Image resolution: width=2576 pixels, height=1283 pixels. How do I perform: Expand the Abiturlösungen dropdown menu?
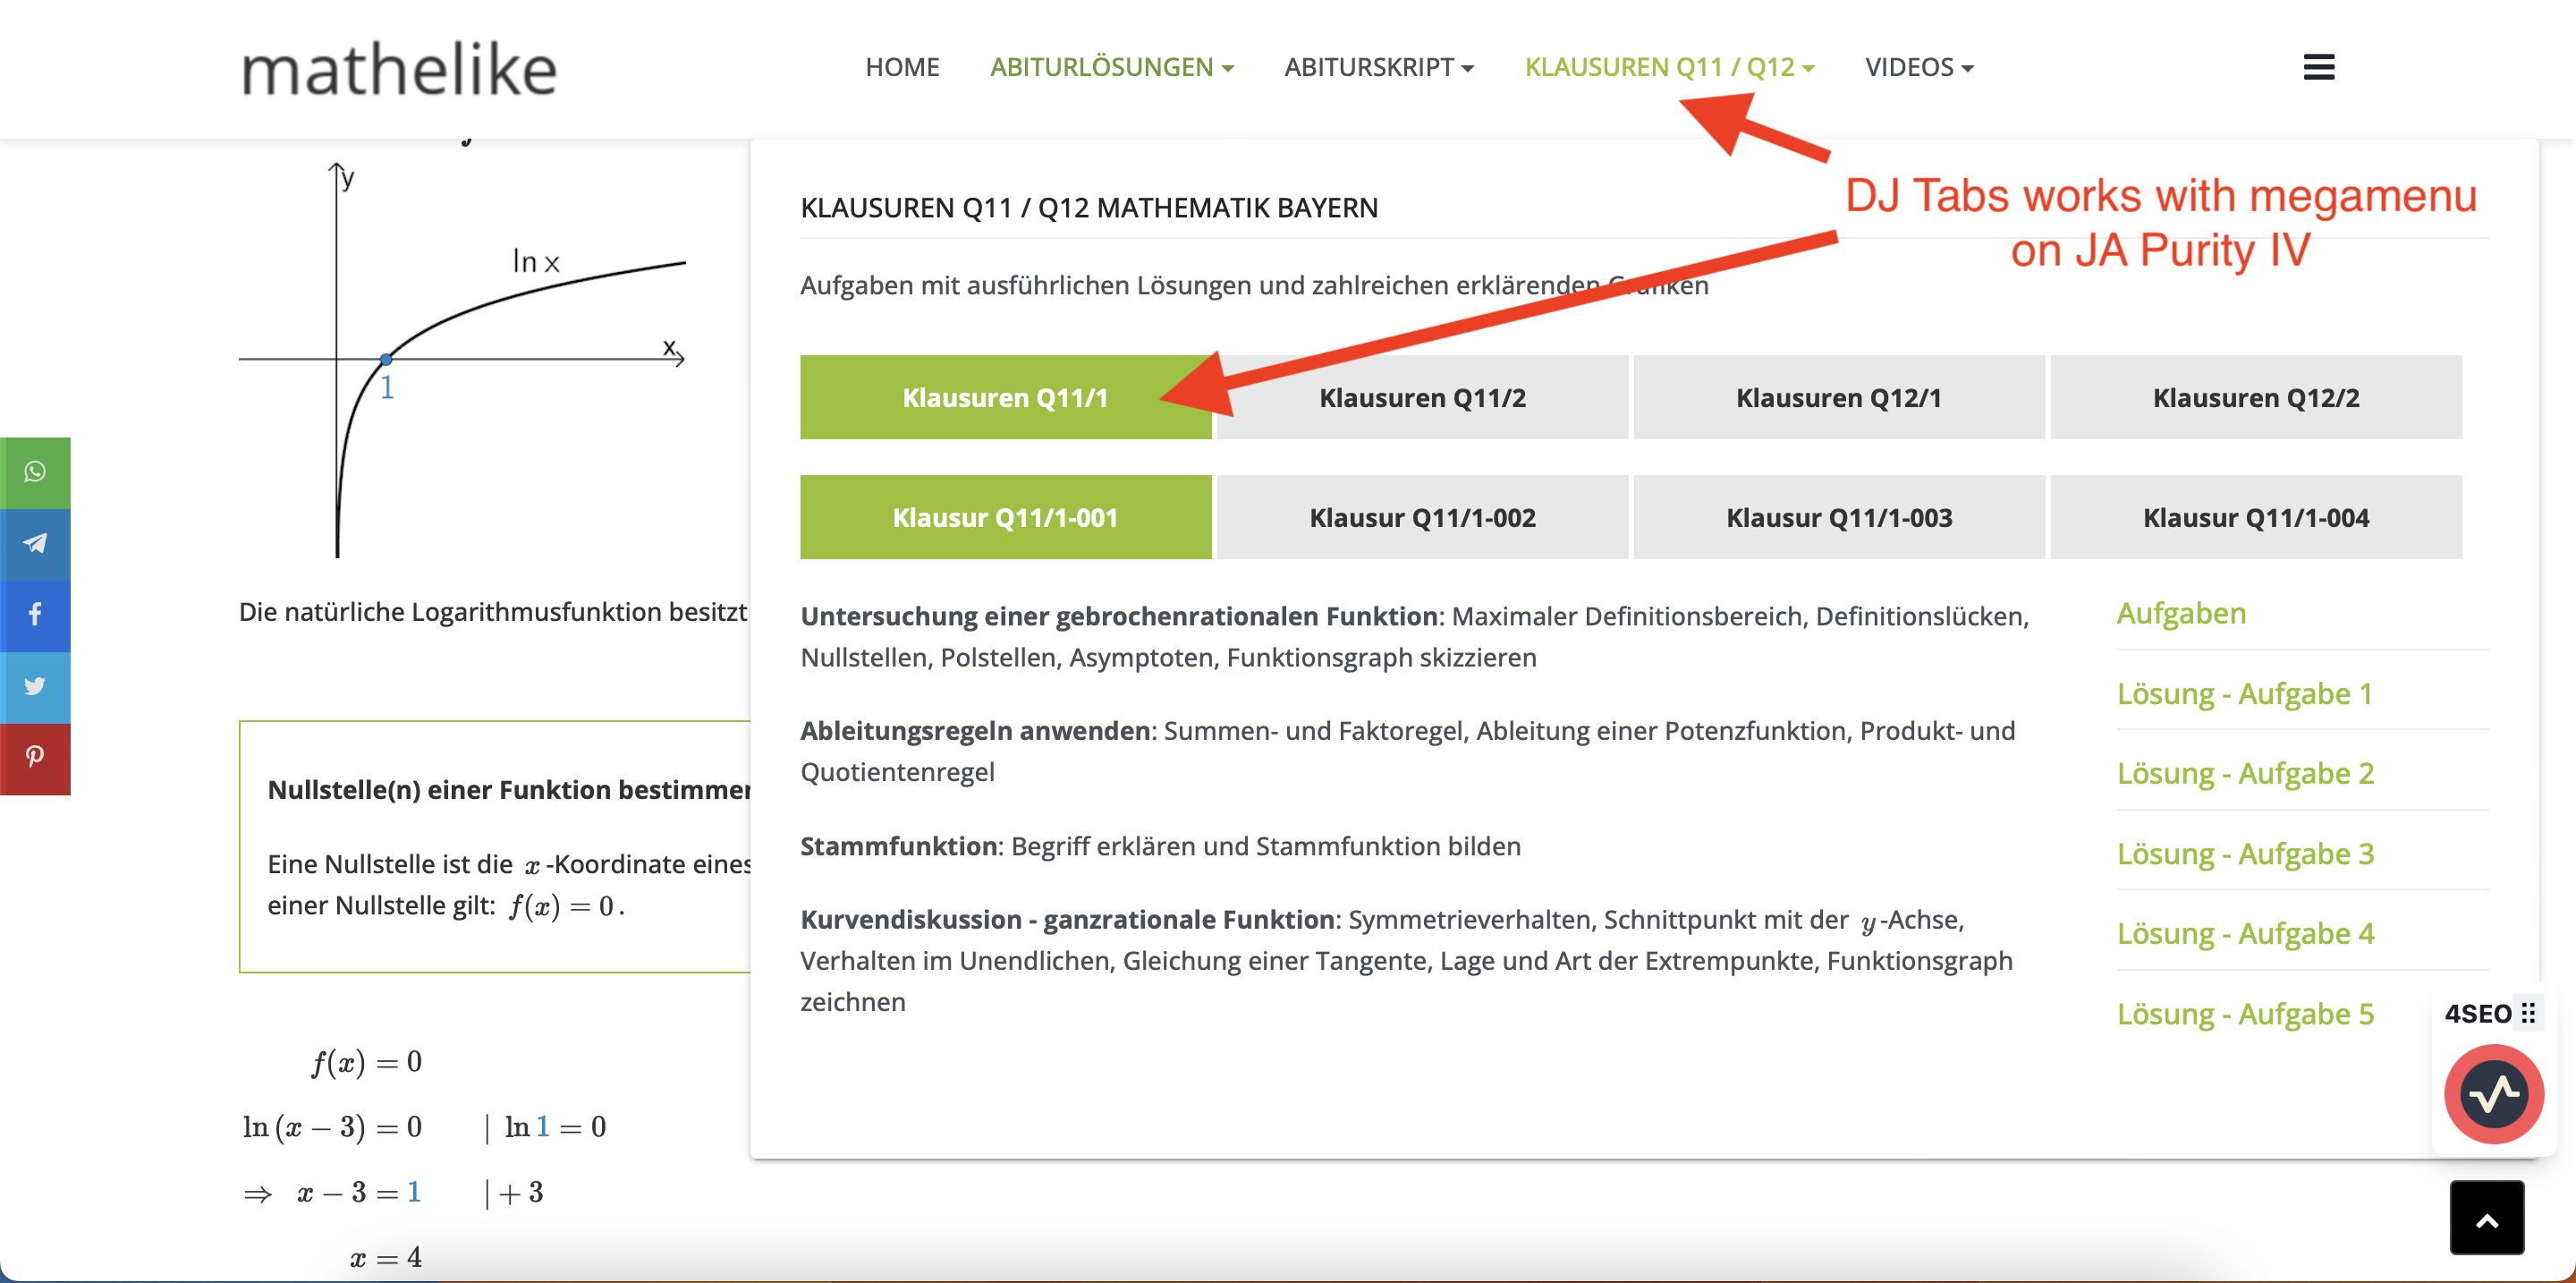pos(1111,67)
